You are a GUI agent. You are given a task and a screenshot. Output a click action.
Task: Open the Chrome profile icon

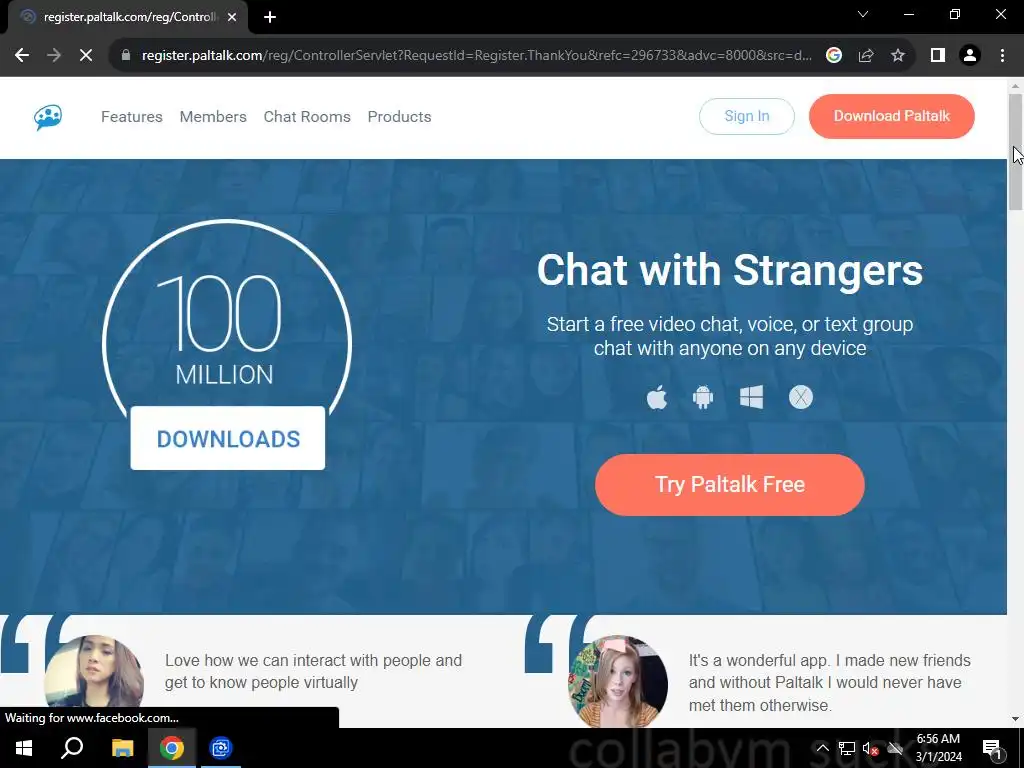click(x=970, y=56)
